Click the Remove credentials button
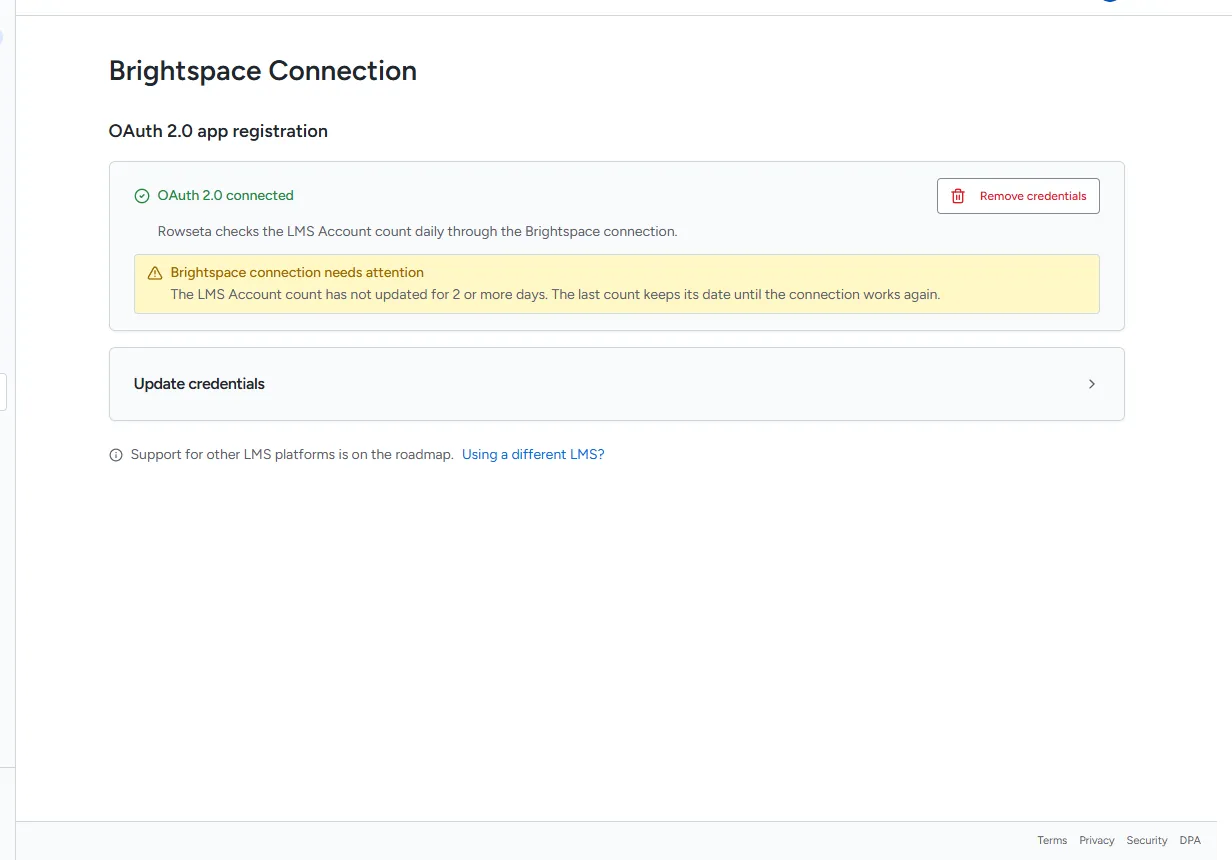1232x860 pixels. pos(1018,196)
